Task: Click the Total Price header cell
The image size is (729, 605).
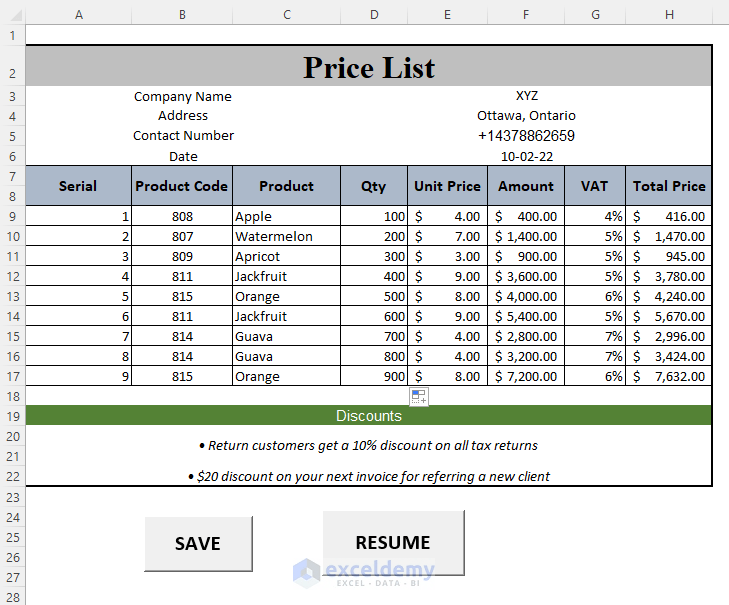Action: (x=669, y=186)
